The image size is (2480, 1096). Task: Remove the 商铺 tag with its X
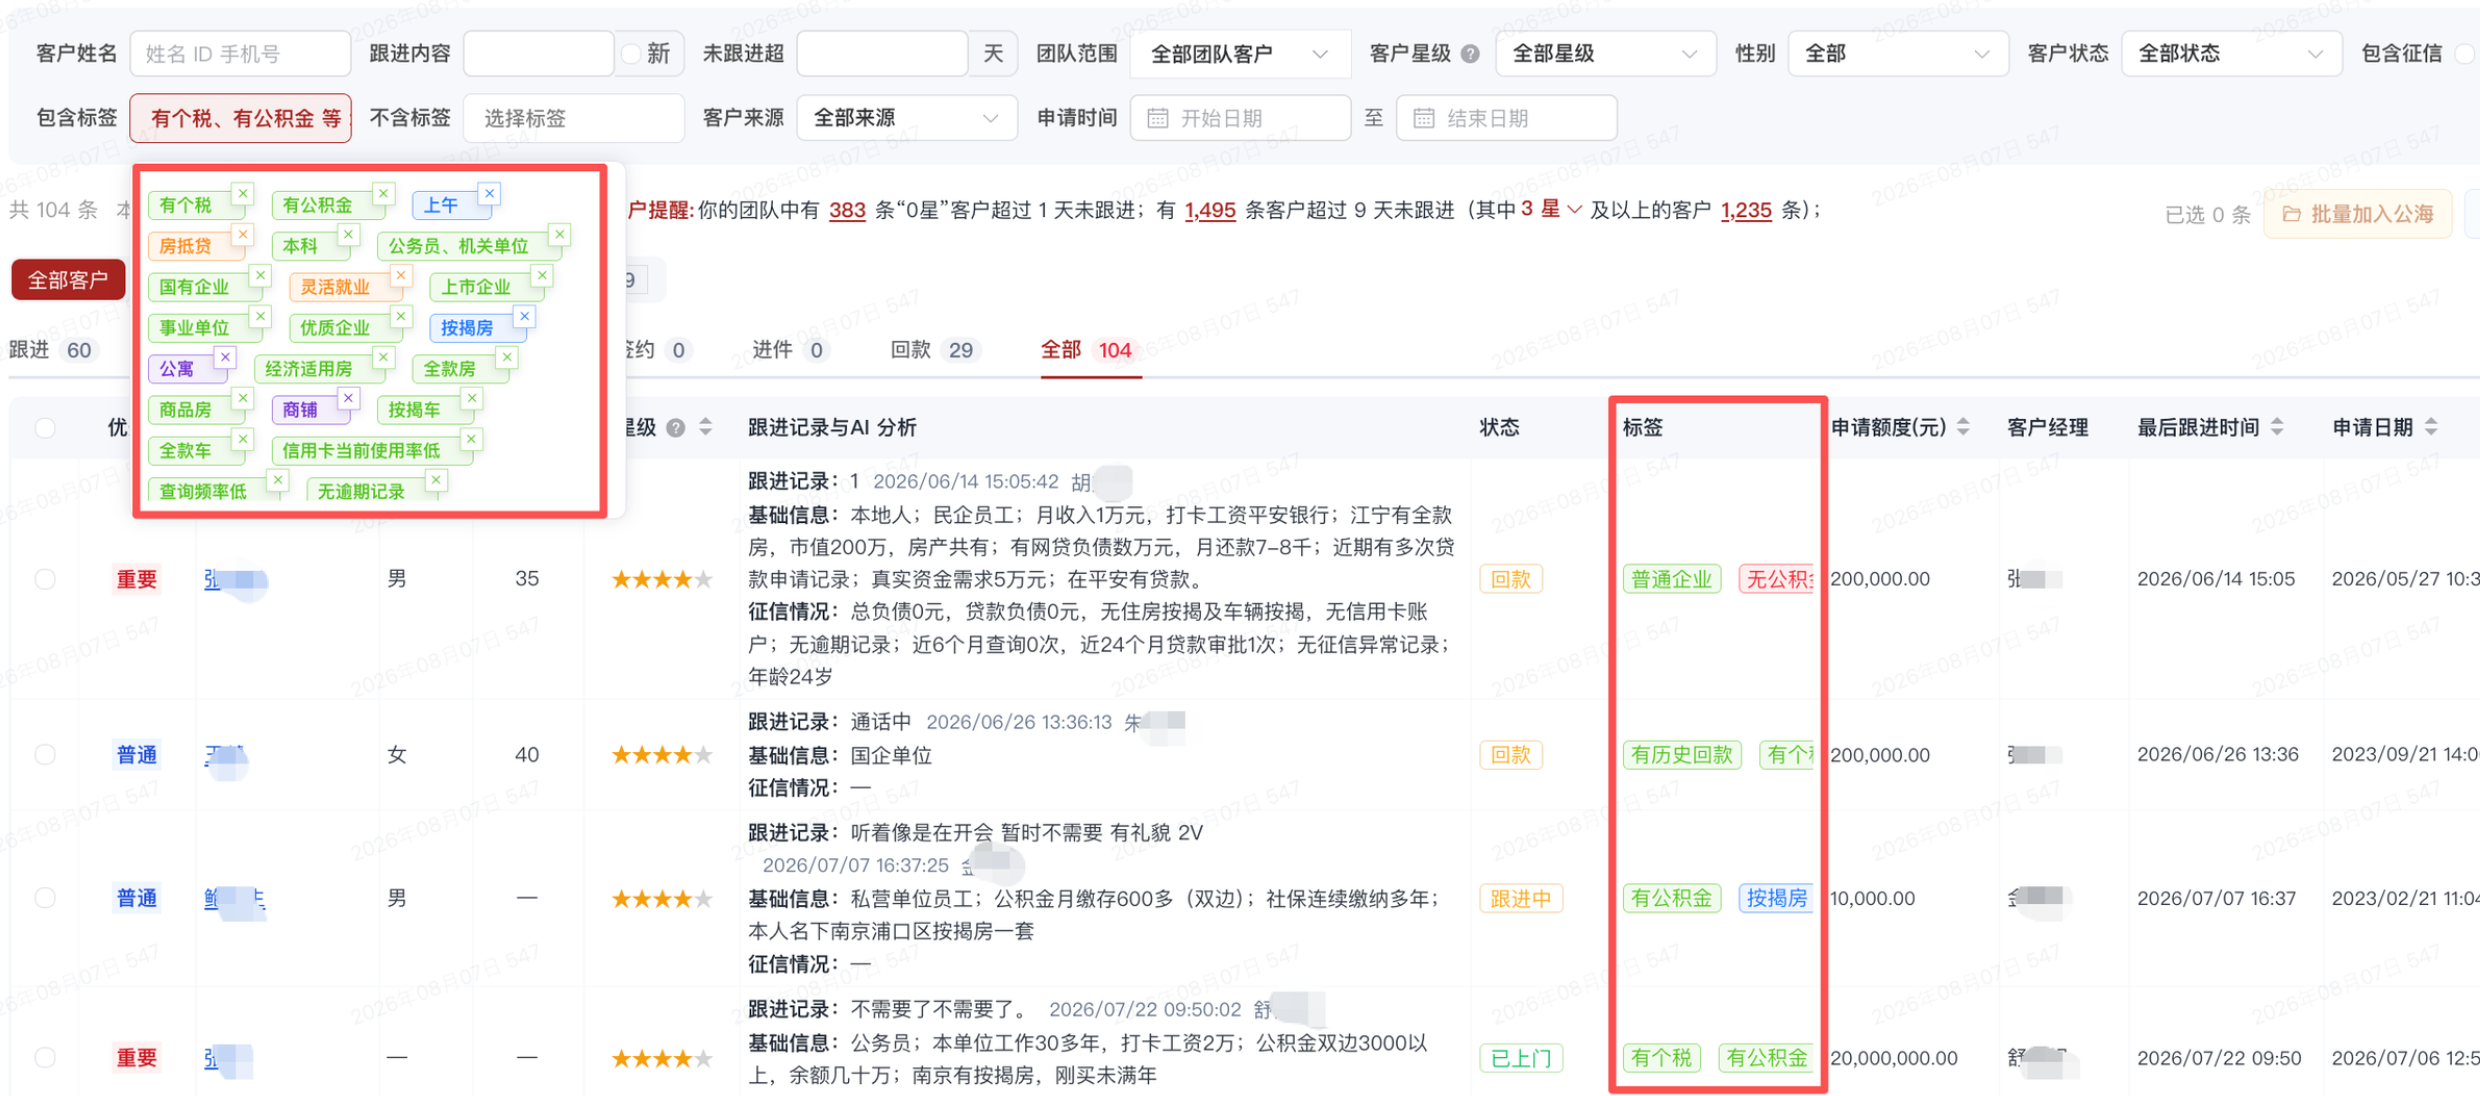coord(348,398)
